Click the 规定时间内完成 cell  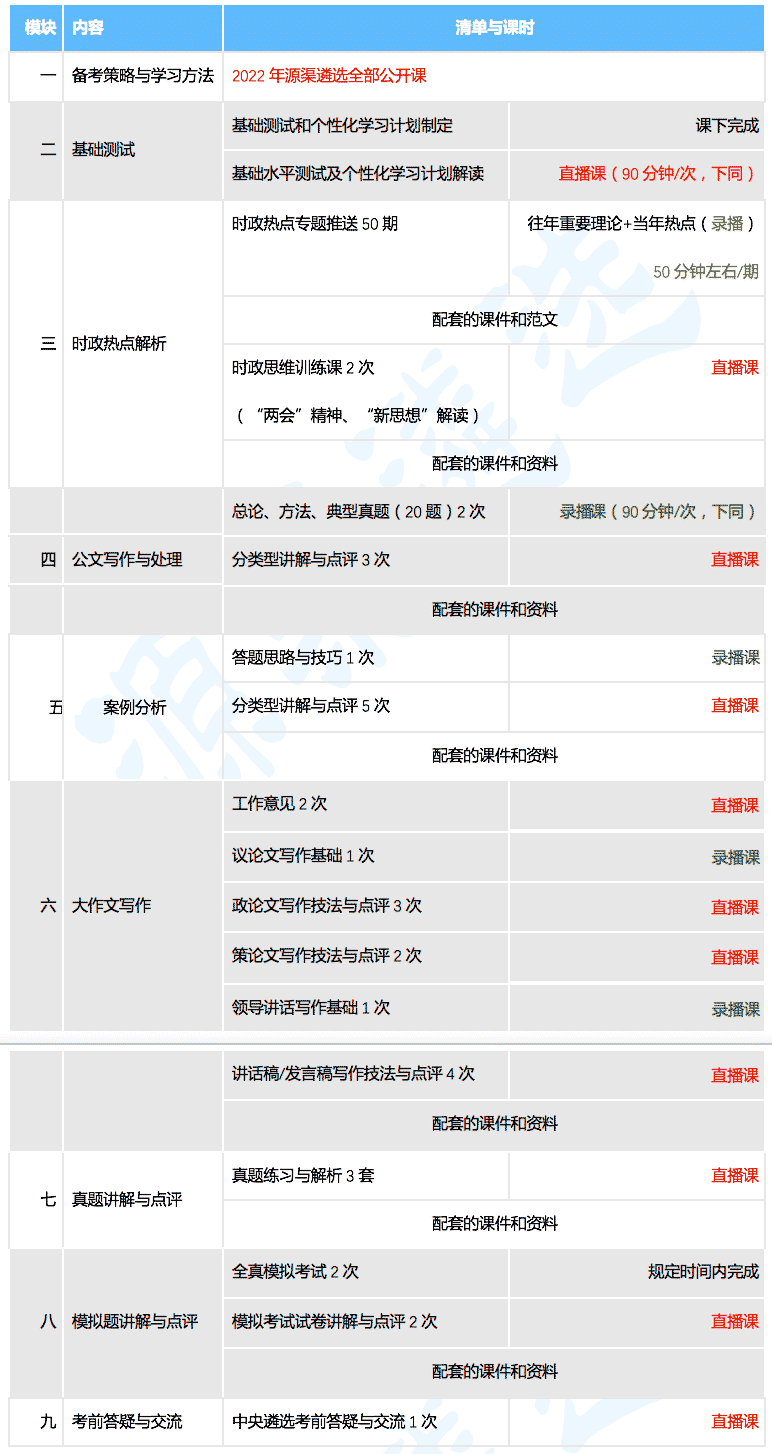point(637,1272)
